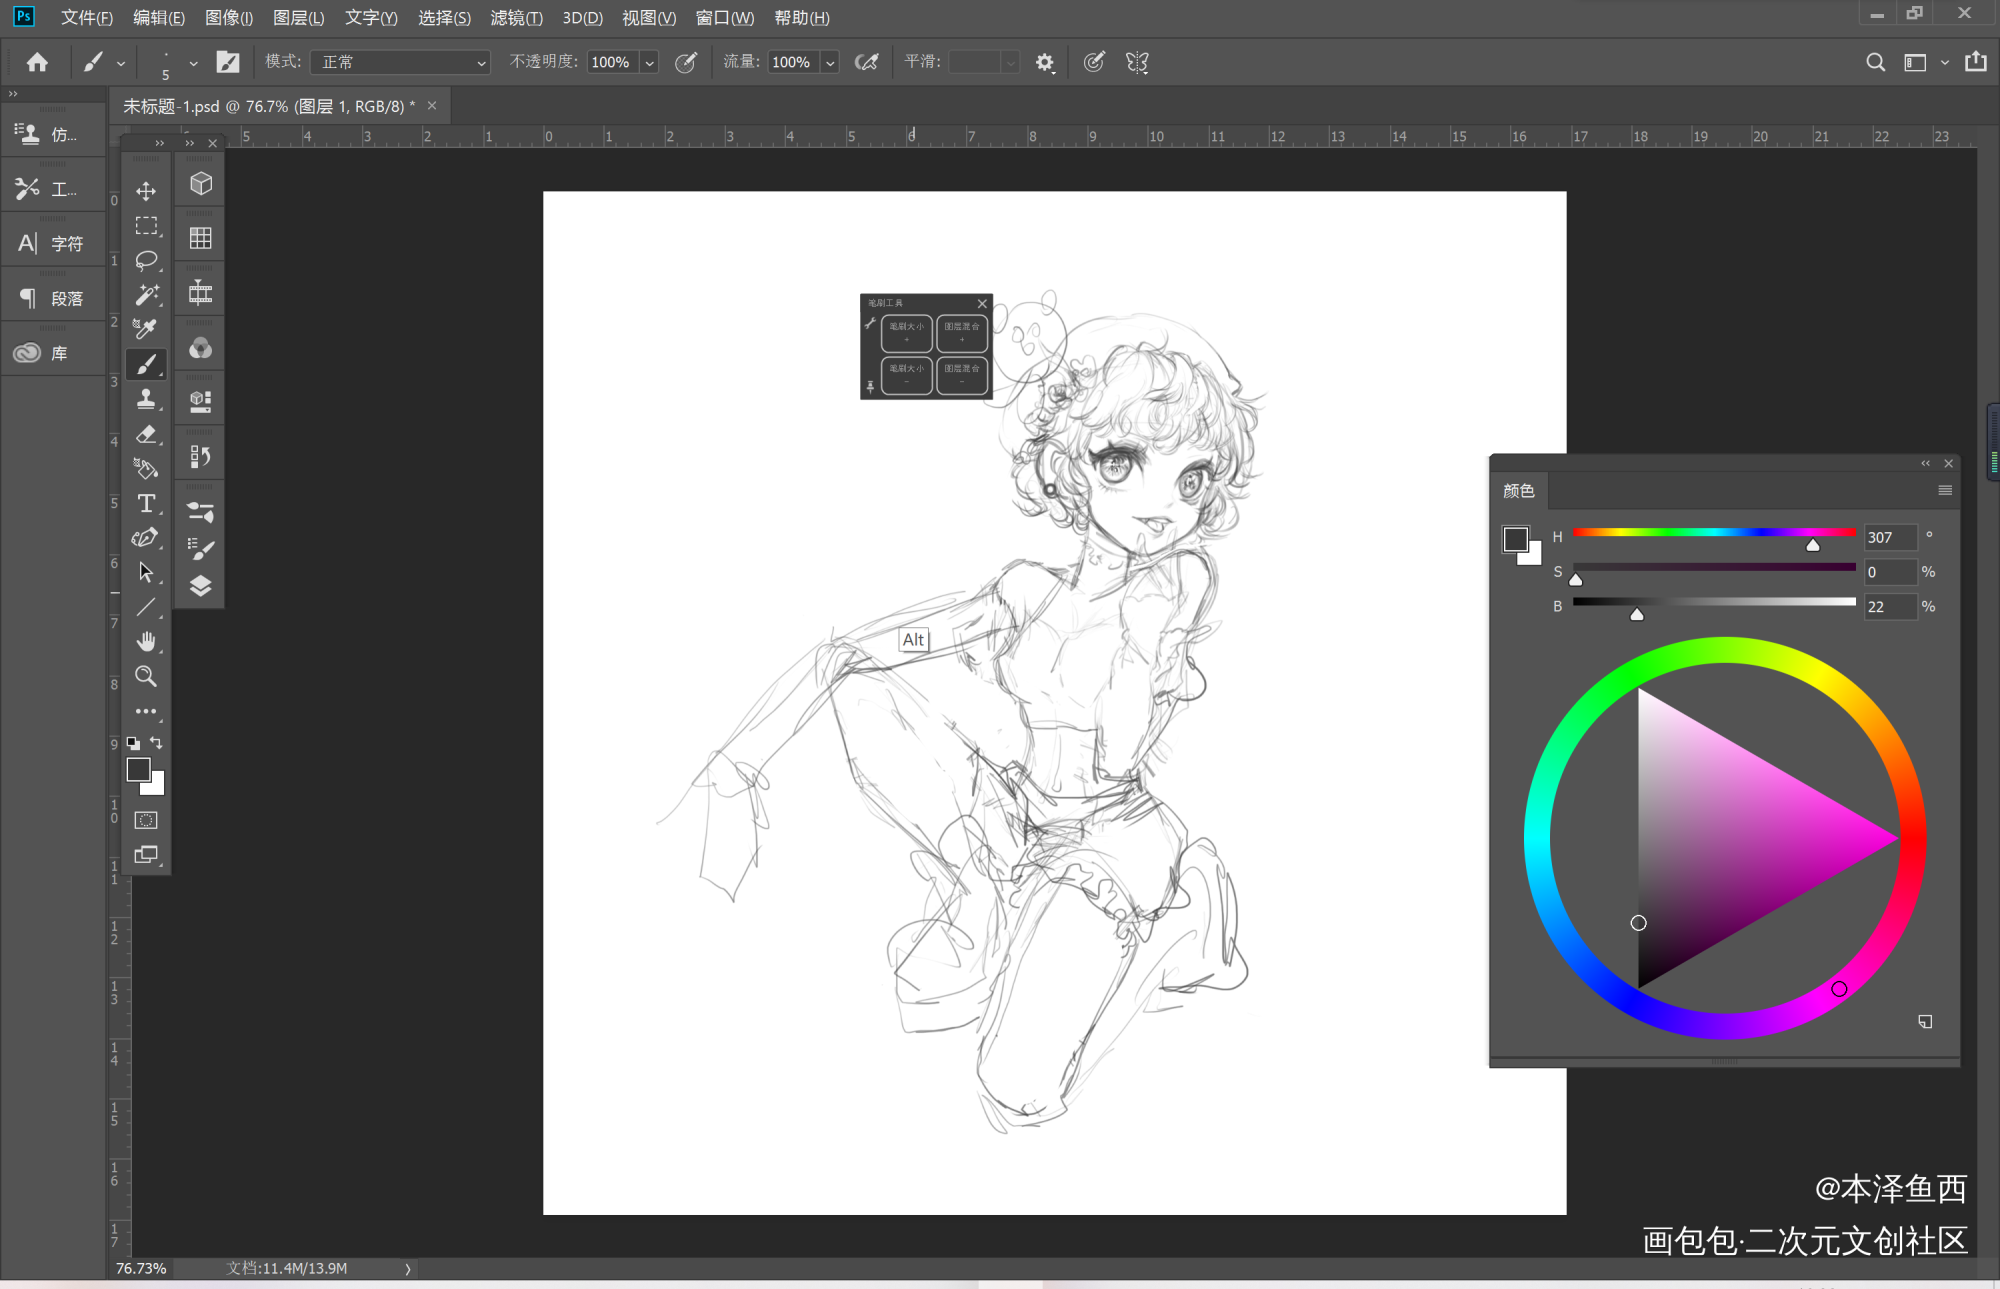This screenshot has width=2000, height=1289.
Task: Select the Move tool
Action: 146,191
